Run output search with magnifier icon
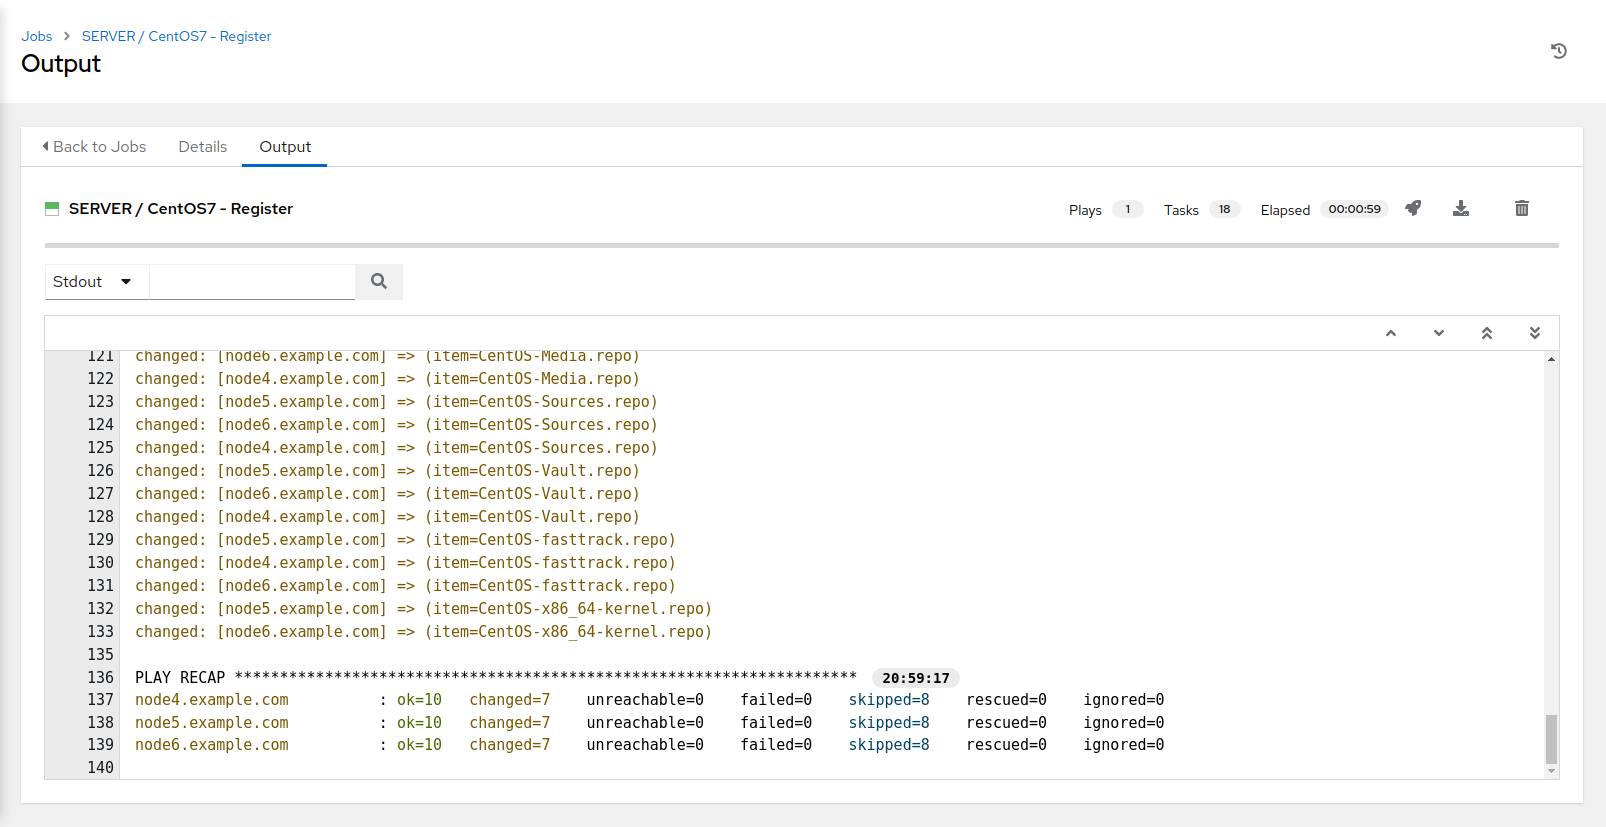 tap(379, 282)
